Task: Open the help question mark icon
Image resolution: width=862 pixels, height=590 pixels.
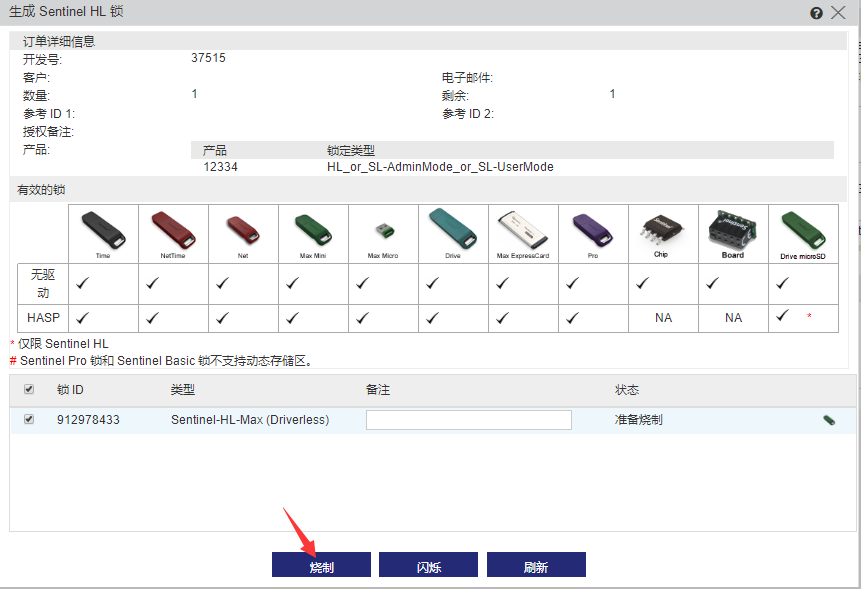Action: pyautogui.click(x=816, y=13)
